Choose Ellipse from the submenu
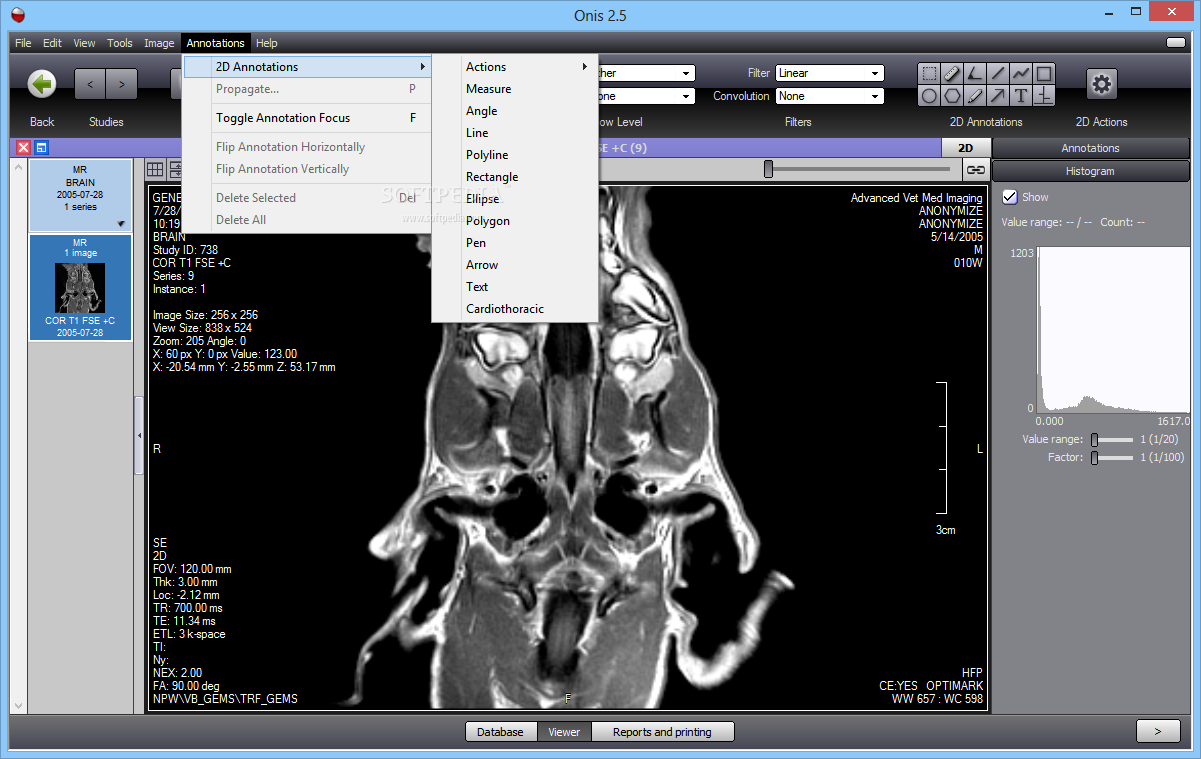 coord(515,199)
